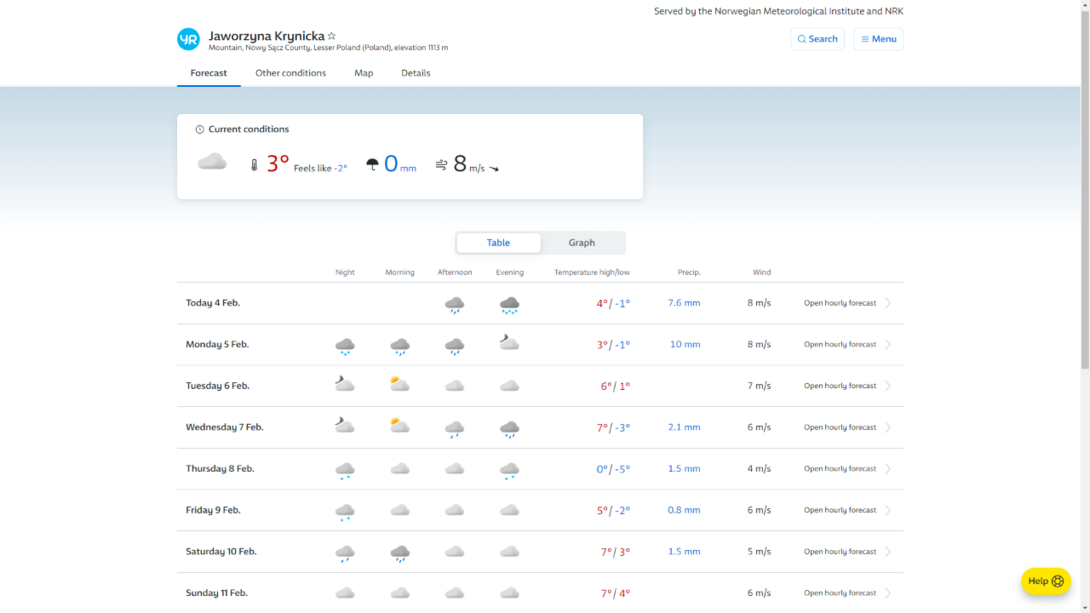The image size is (1090, 613).
Task: Open the Map tab
Action: click(x=364, y=73)
